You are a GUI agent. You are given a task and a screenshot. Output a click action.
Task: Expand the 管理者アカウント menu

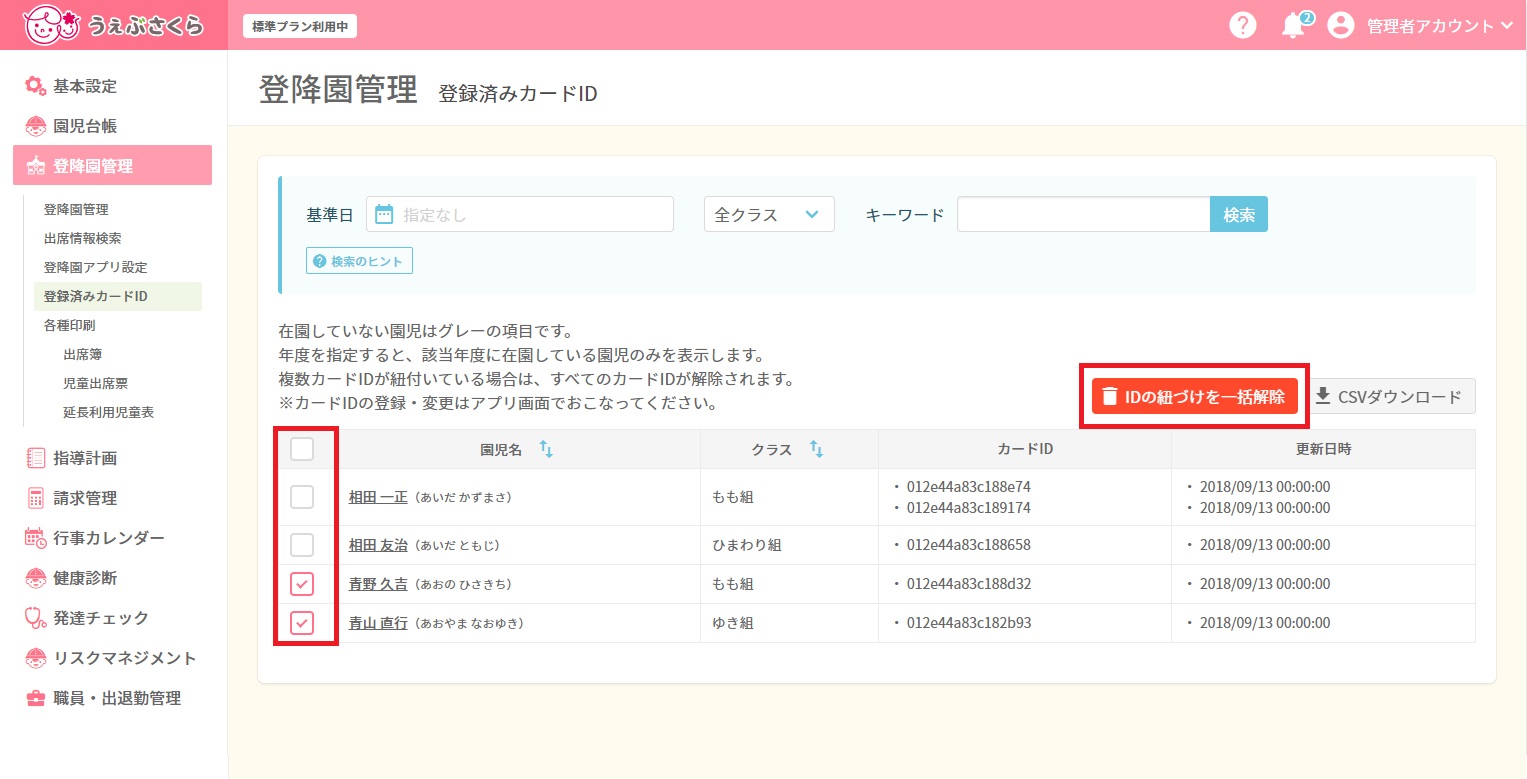point(1441,27)
